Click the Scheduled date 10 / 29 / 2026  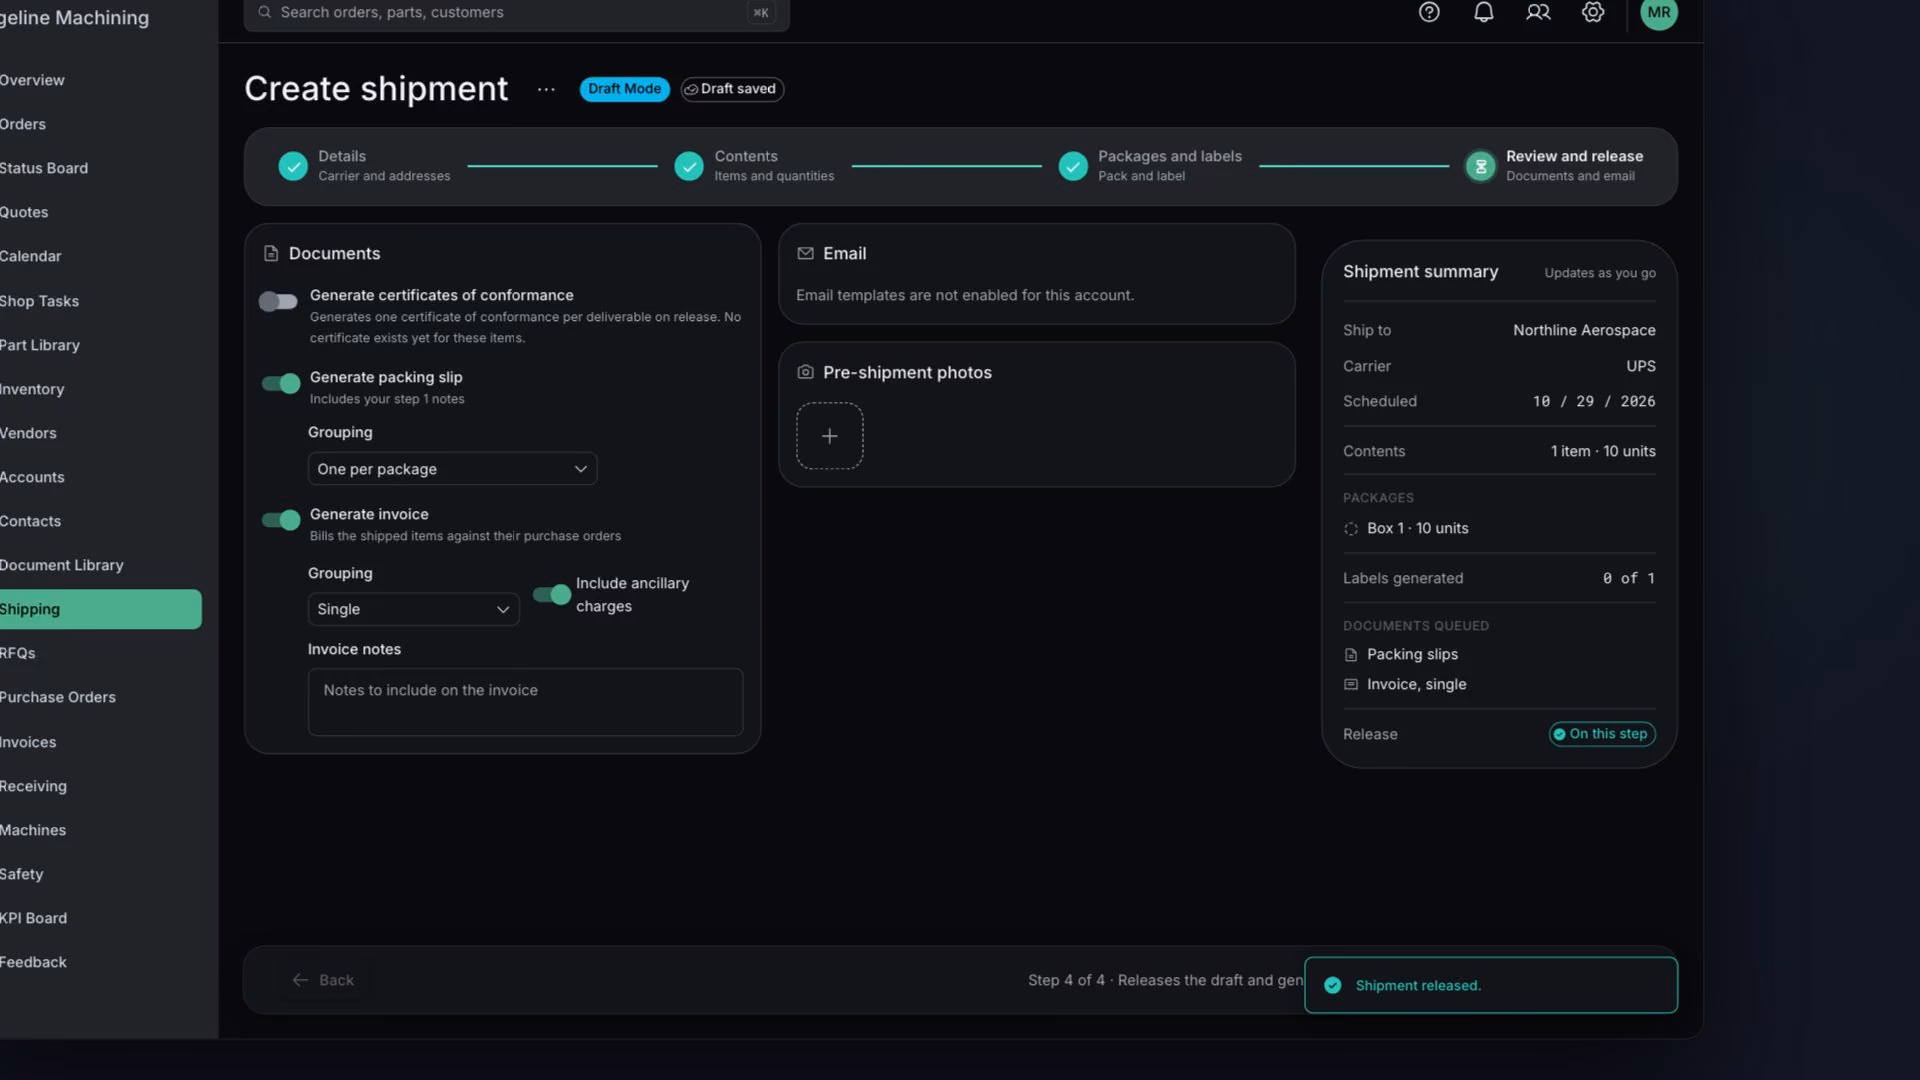pos(1593,401)
